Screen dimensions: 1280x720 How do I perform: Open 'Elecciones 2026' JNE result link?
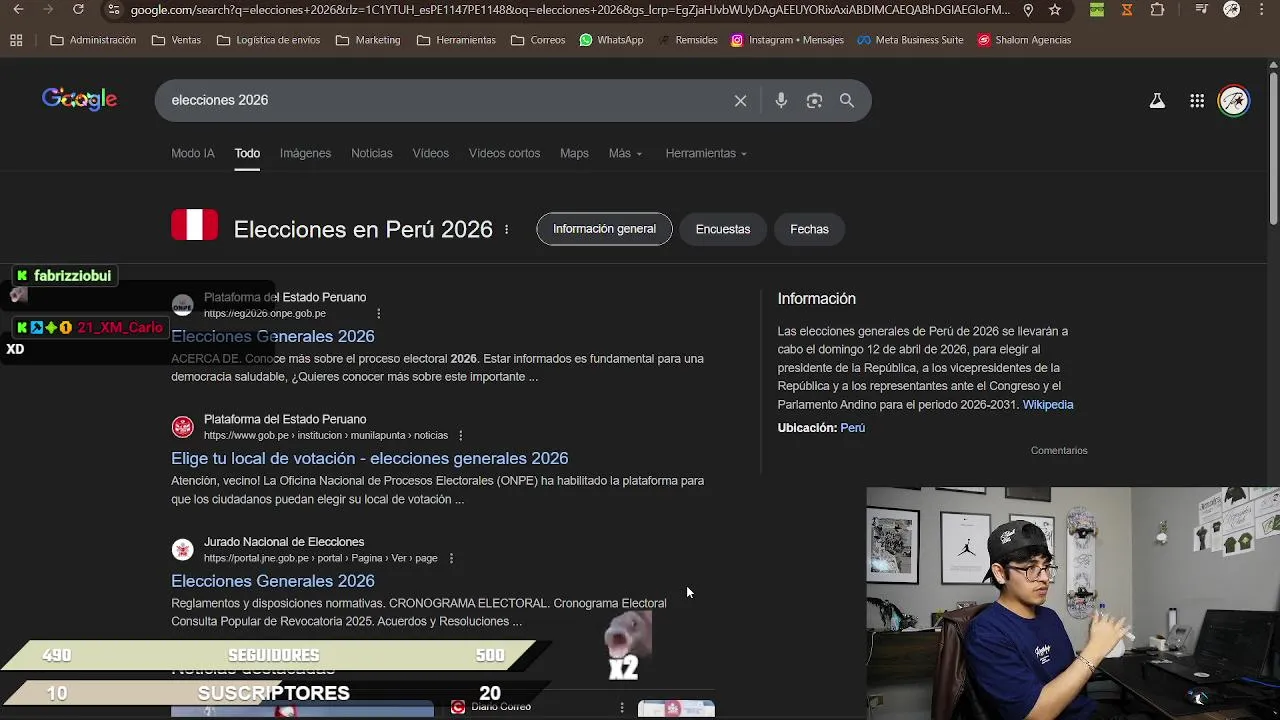point(273,581)
